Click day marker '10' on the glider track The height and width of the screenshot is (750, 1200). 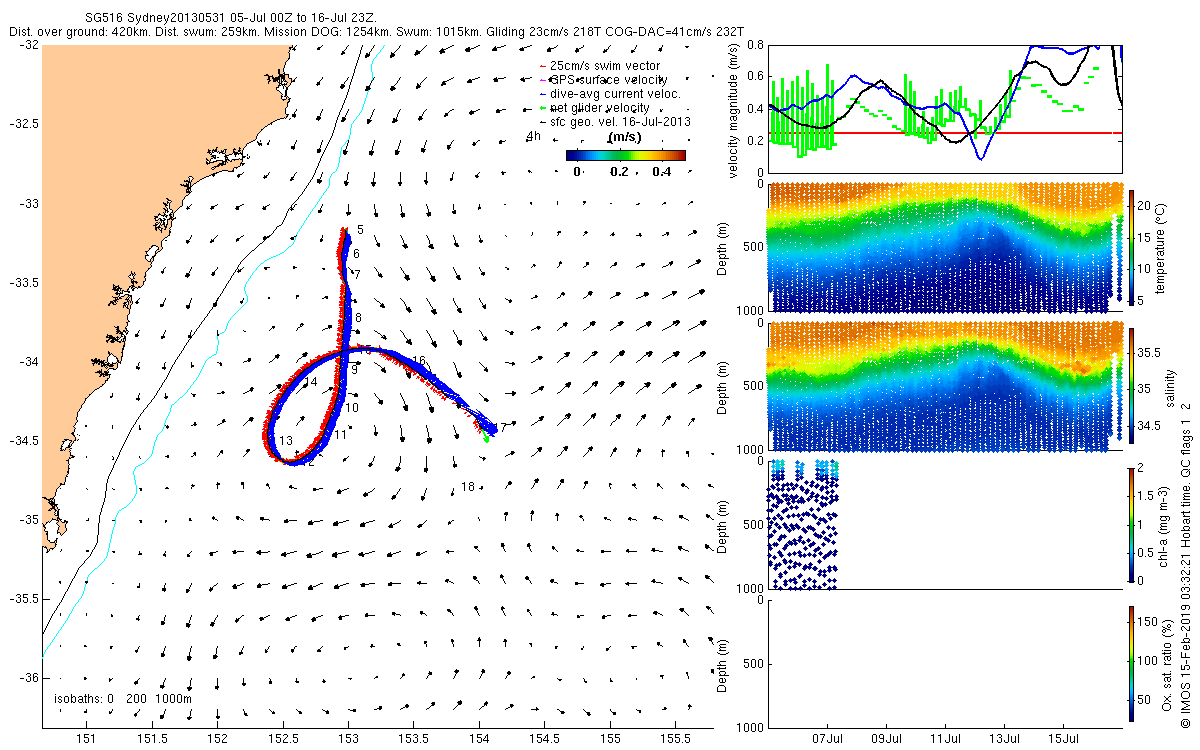point(352,407)
